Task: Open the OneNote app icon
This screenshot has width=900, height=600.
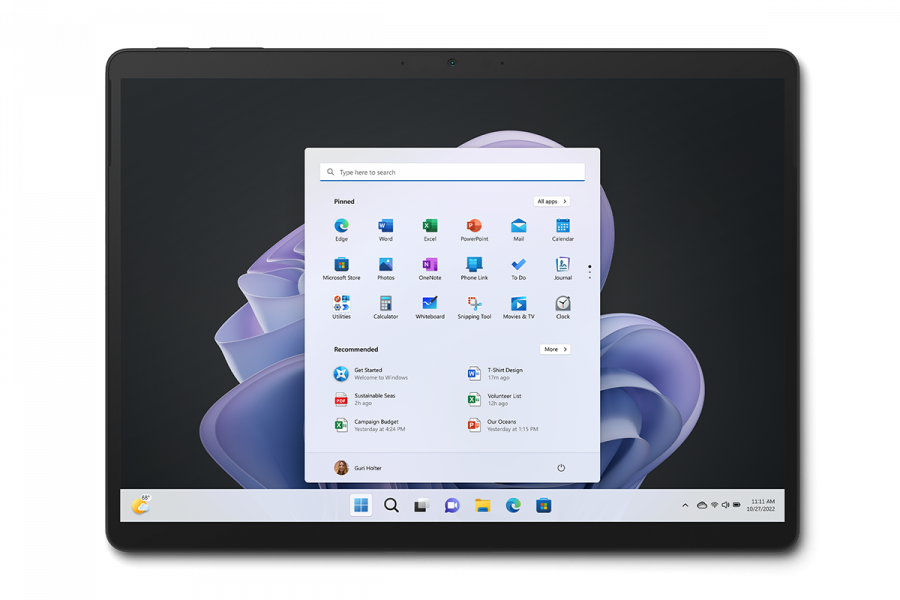Action: click(430, 266)
